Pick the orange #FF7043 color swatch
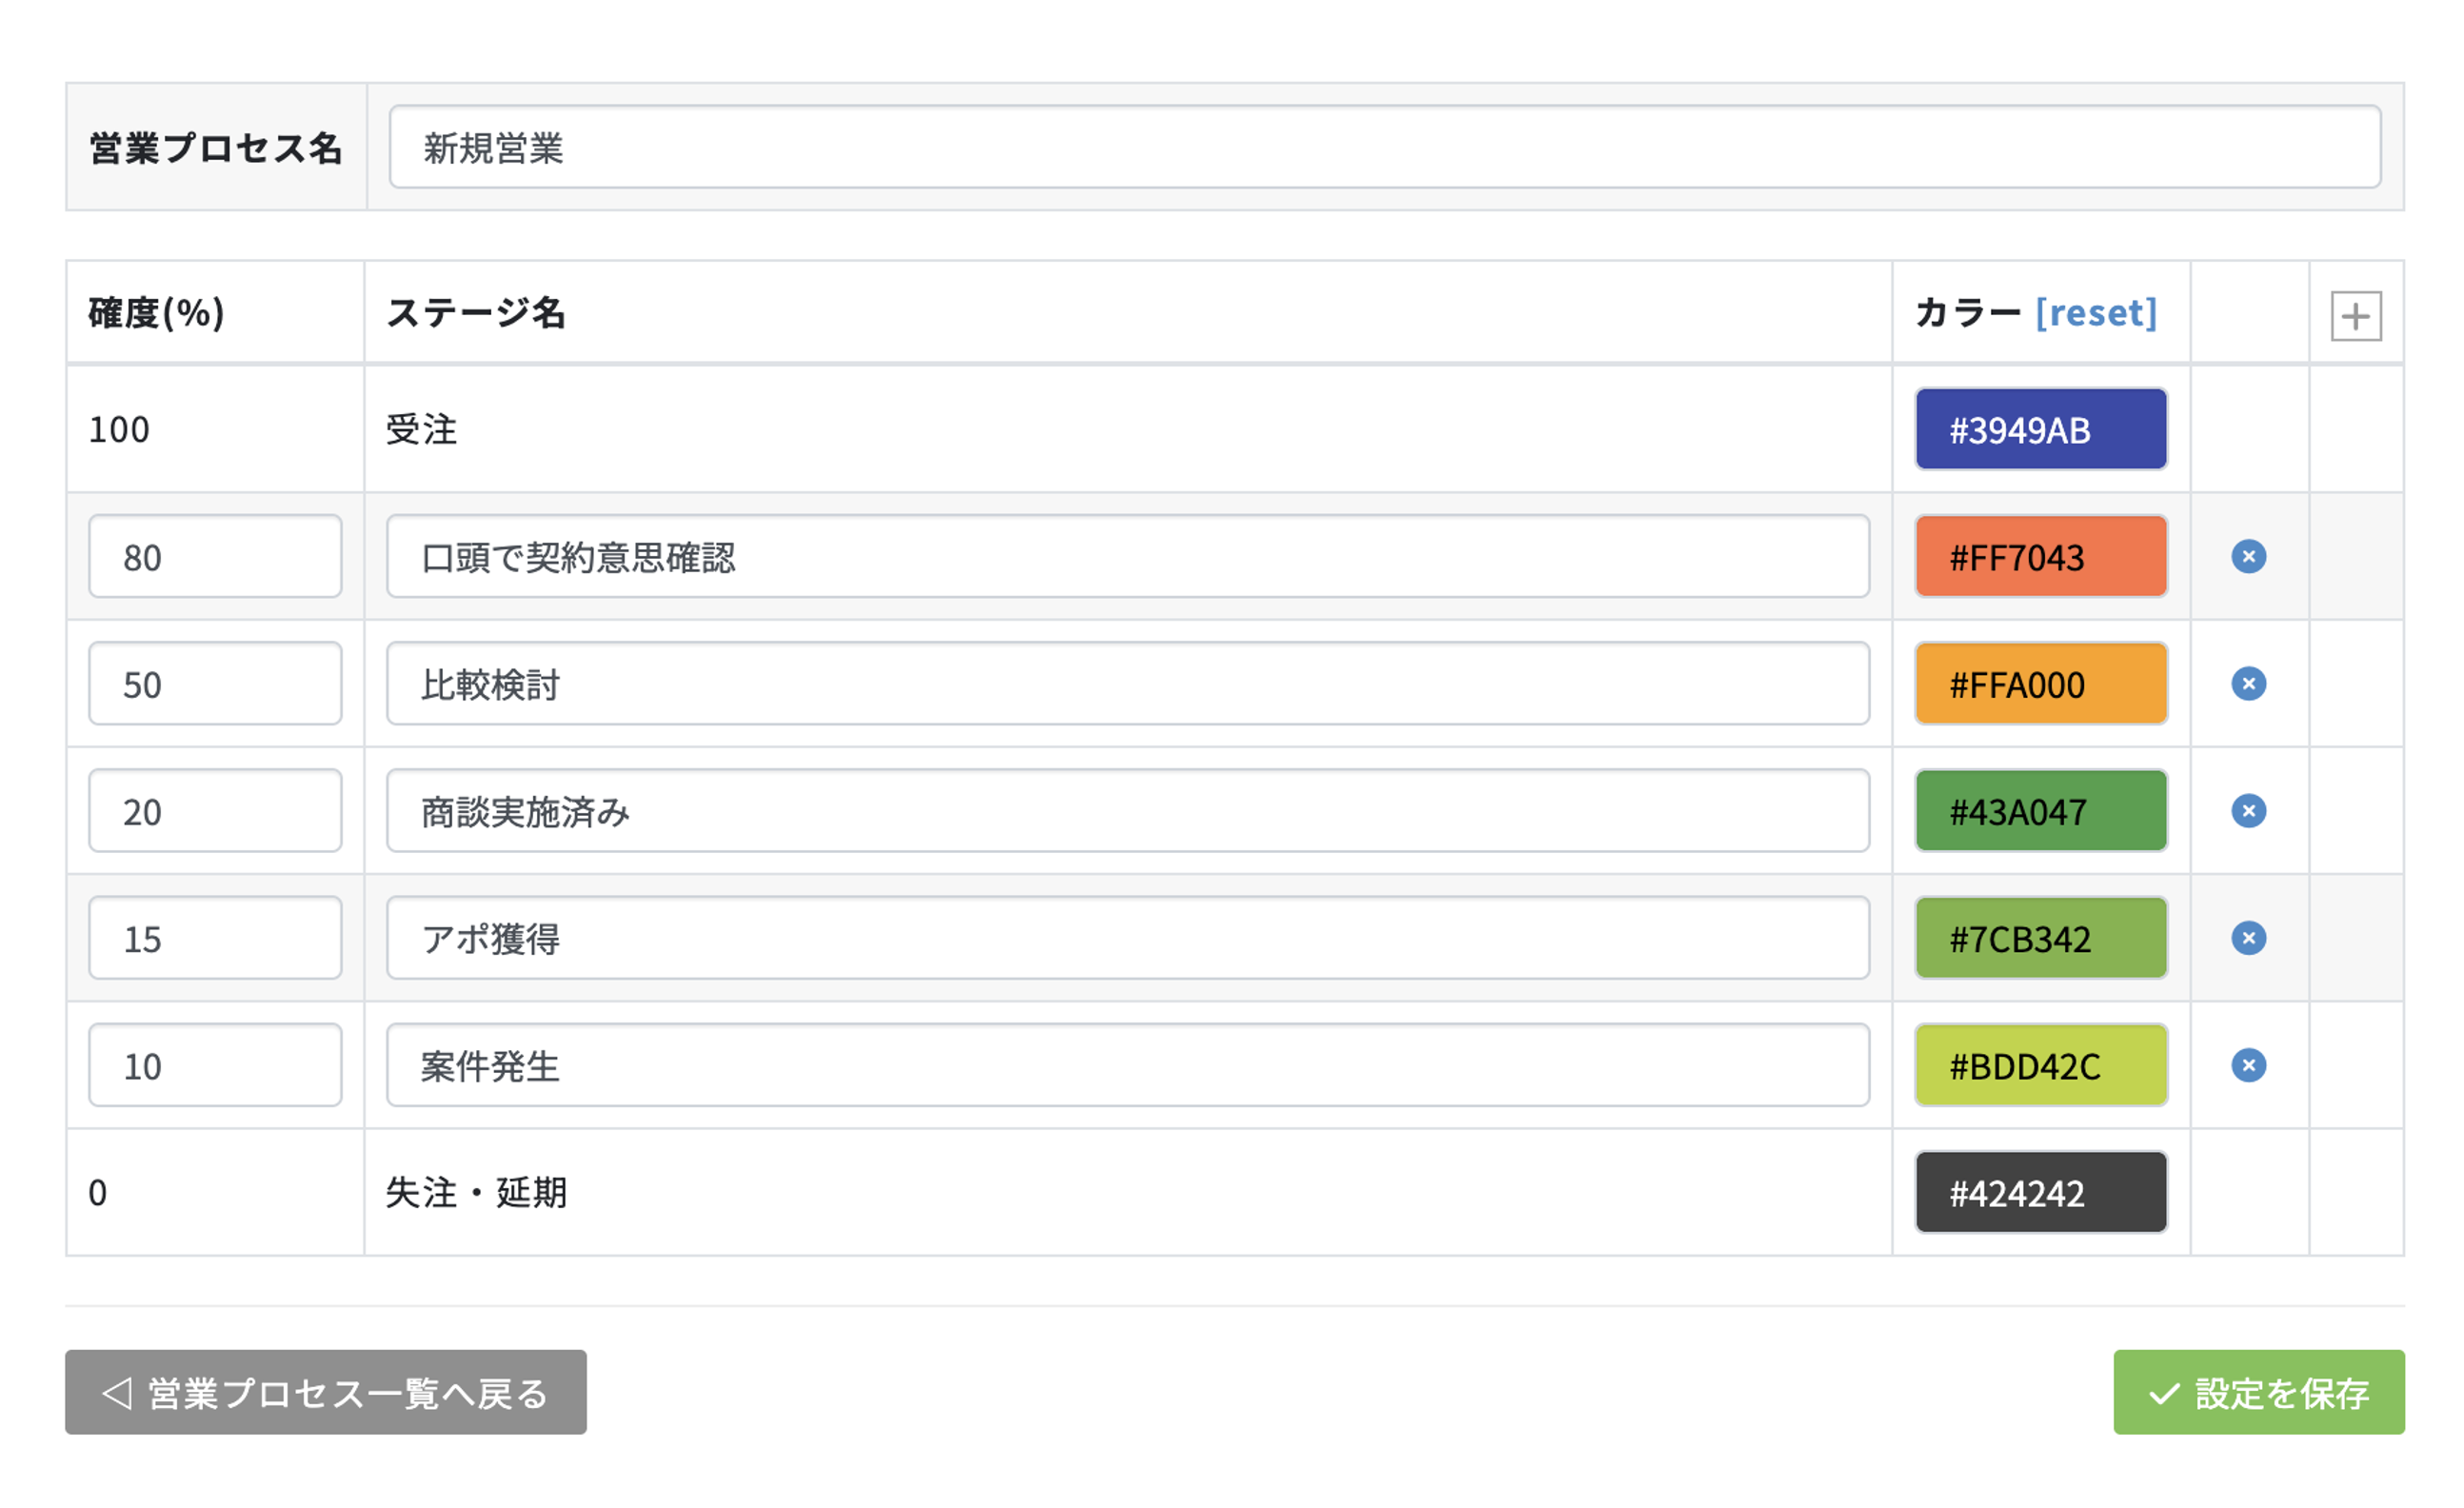This screenshot has height=1508, width=2464. pyautogui.click(x=2040, y=556)
